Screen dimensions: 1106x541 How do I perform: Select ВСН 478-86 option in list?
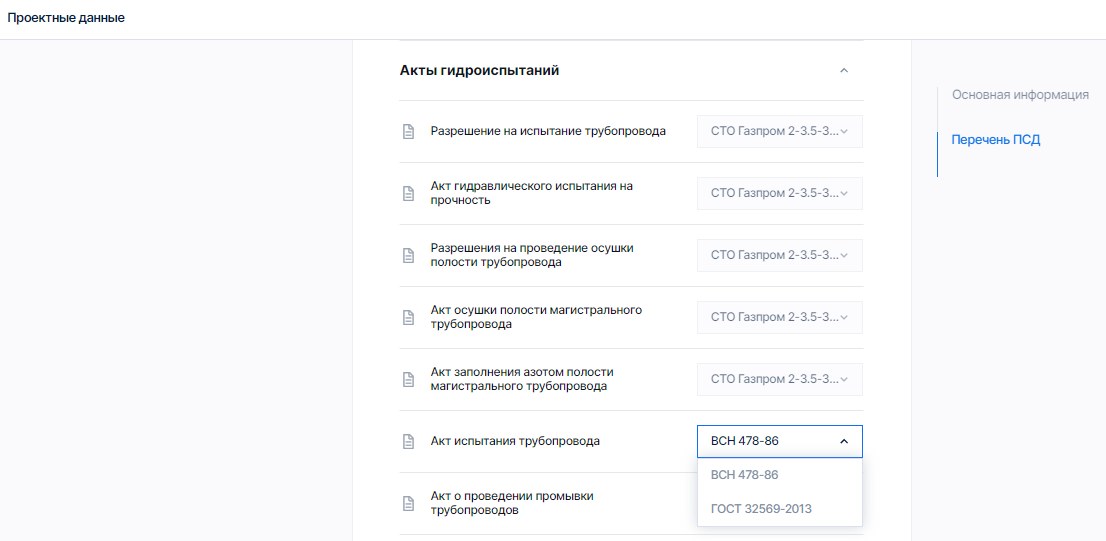(779, 475)
